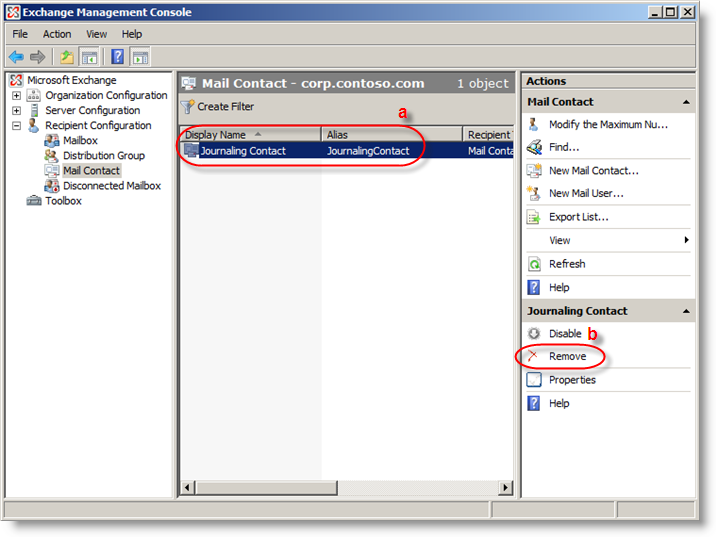Screen dimensions: 716x537
Task: Select the Mail Contact tree item
Action: (91, 171)
